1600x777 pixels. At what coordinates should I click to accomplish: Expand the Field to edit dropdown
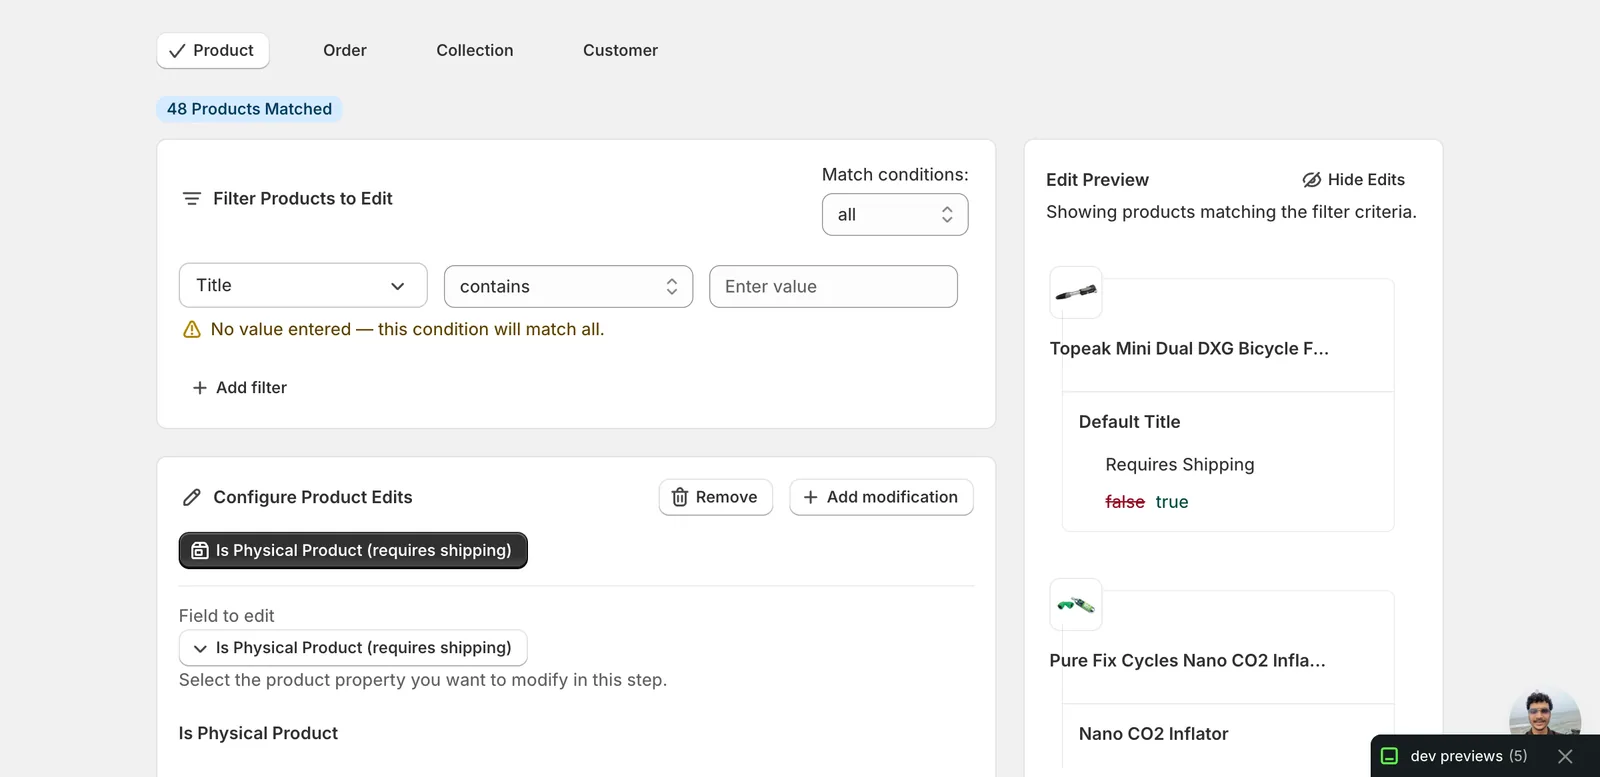click(x=353, y=648)
